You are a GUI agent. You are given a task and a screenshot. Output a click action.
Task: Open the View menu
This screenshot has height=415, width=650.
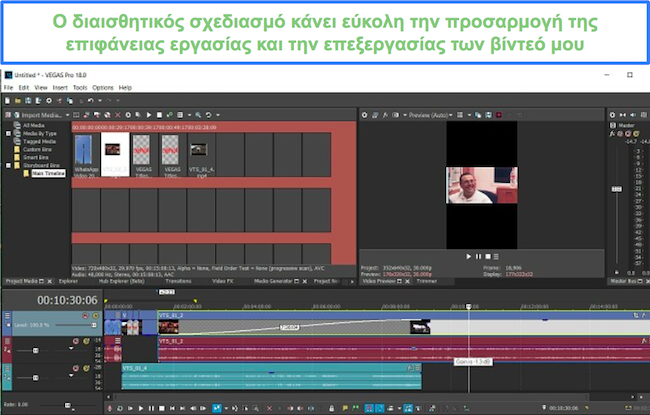pyautogui.click(x=41, y=87)
